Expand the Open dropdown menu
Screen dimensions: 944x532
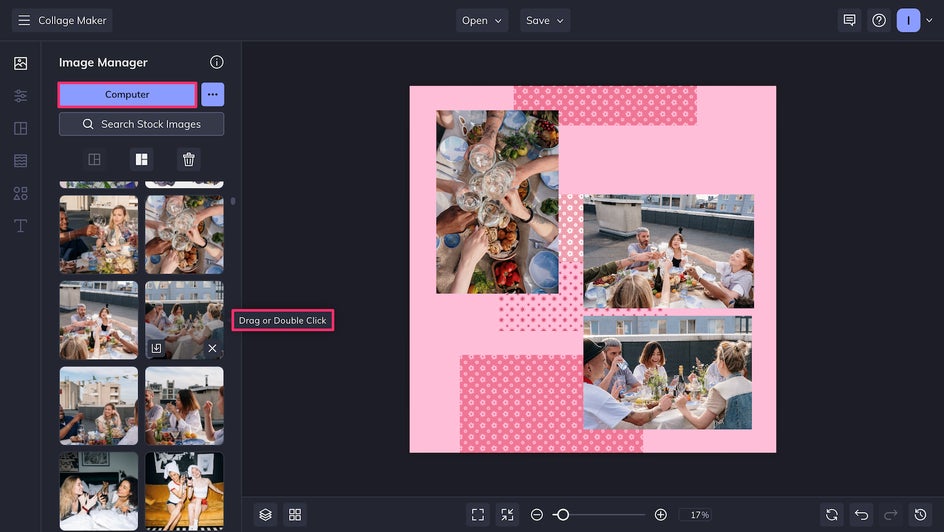pos(482,20)
